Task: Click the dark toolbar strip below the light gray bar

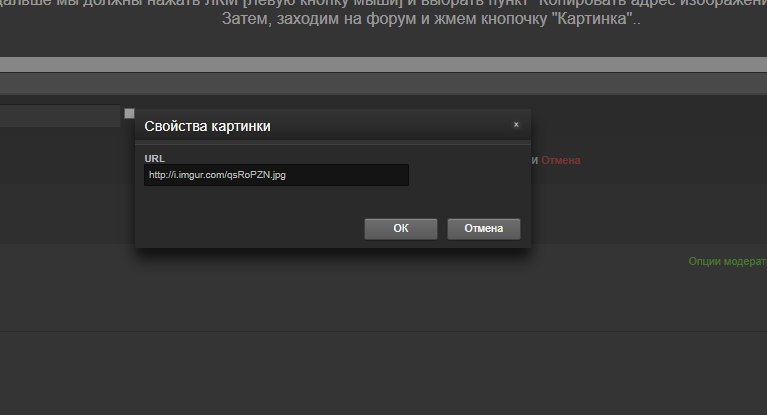Action: click(384, 83)
